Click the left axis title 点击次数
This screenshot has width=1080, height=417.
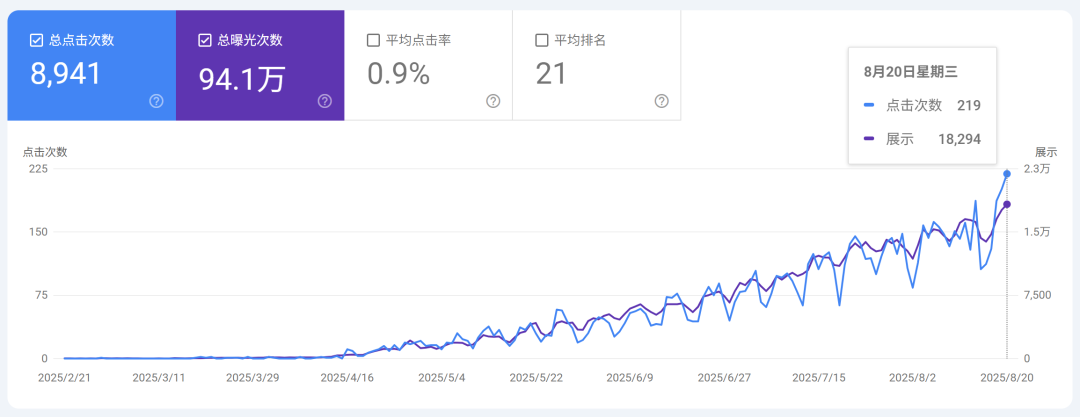[x=45, y=152]
